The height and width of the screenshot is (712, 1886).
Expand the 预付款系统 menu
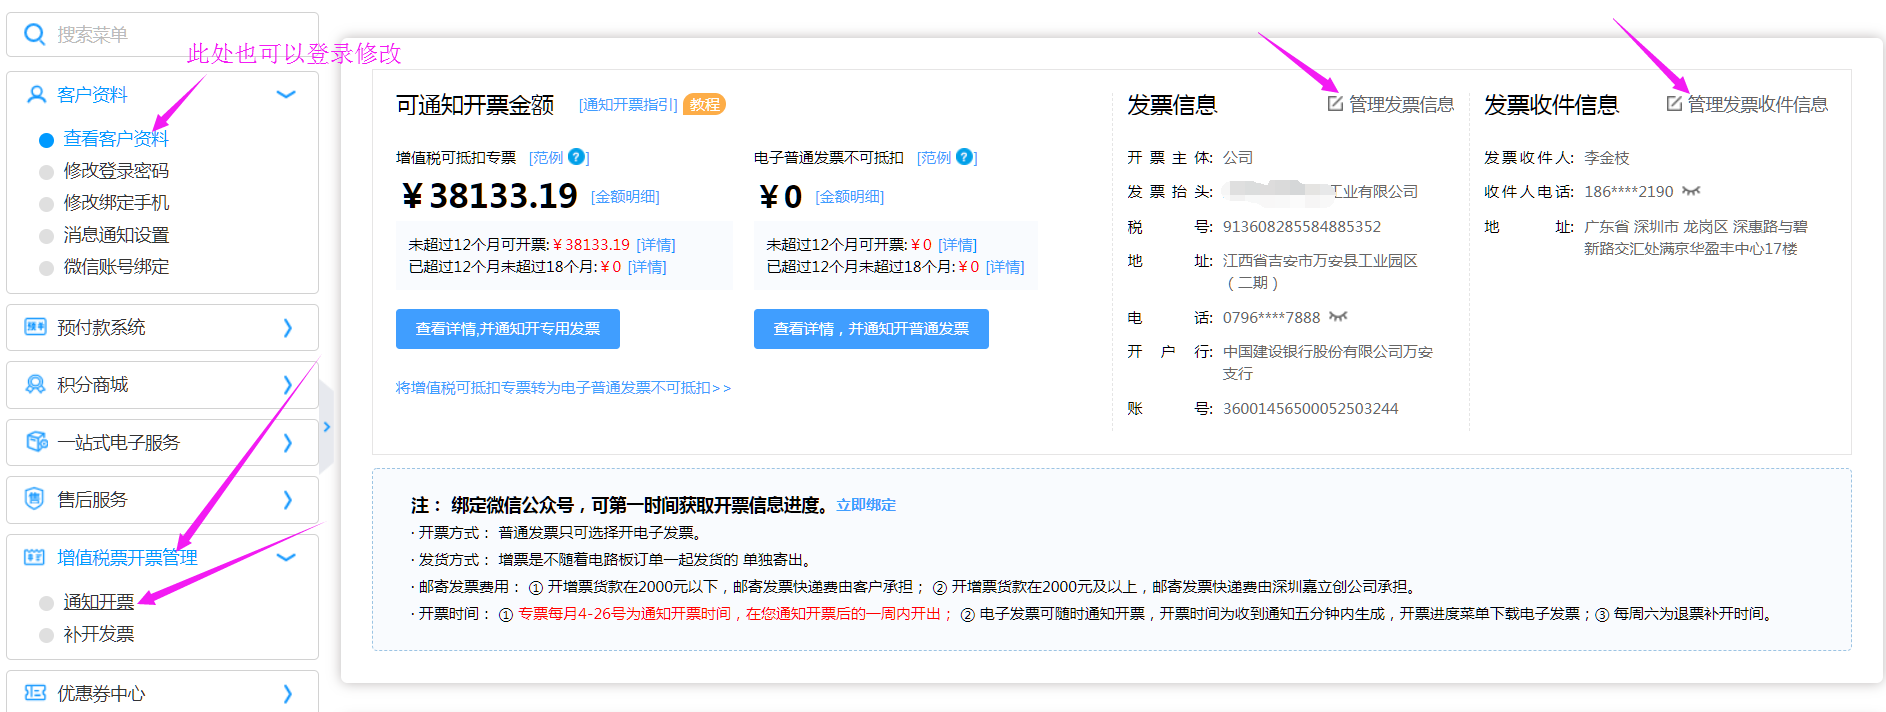pyautogui.click(x=286, y=328)
